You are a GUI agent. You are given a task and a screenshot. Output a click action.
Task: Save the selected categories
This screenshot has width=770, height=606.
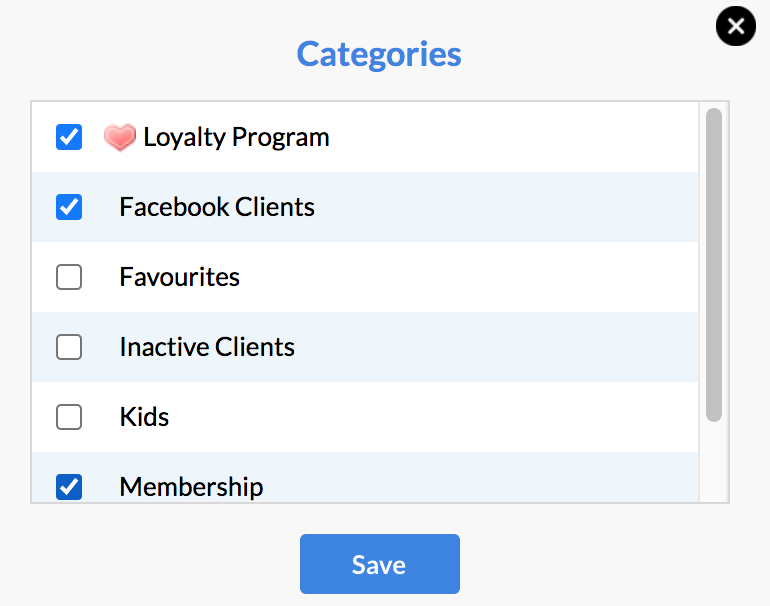pyautogui.click(x=380, y=564)
